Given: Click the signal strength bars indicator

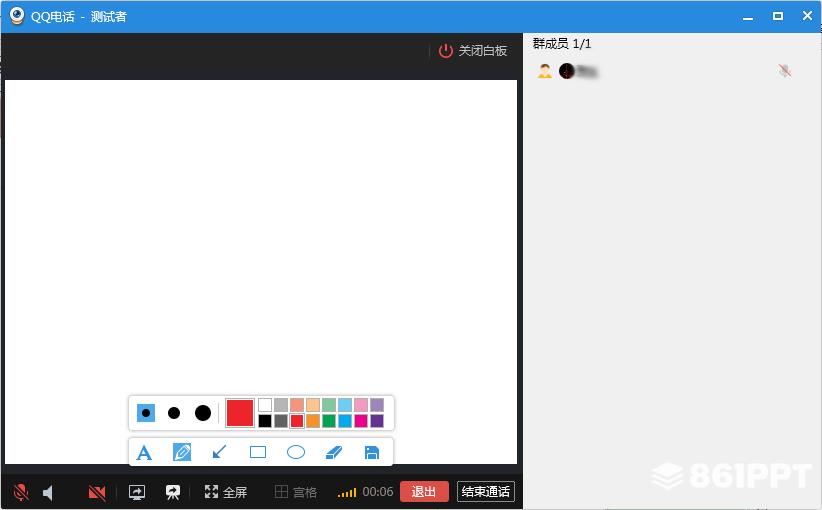Looking at the screenshot, I should click(347, 492).
